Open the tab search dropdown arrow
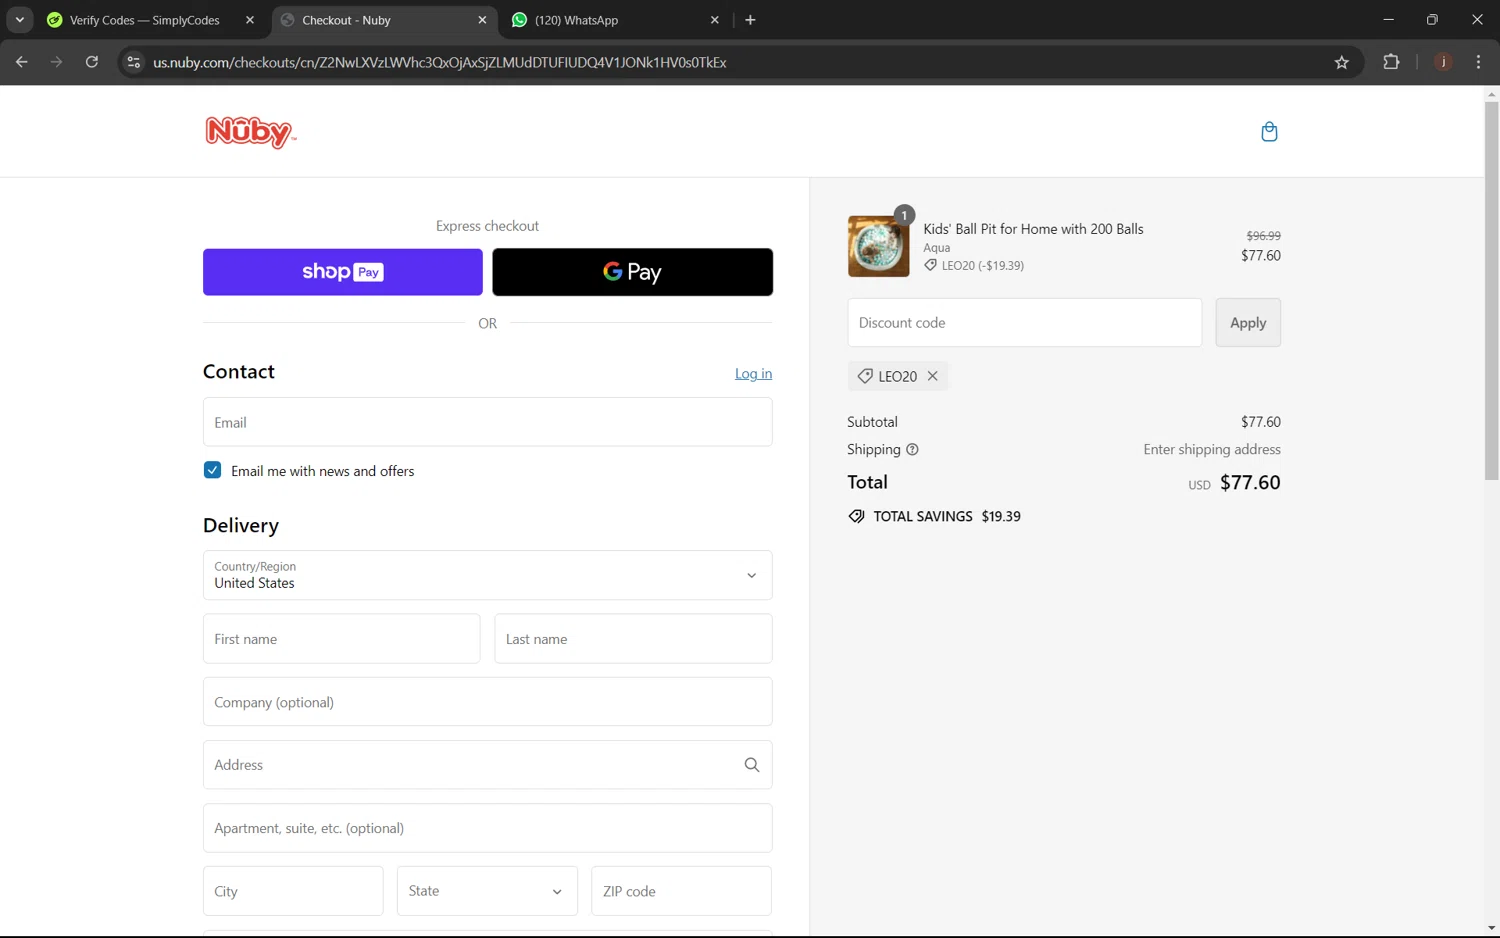 [19, 20]
